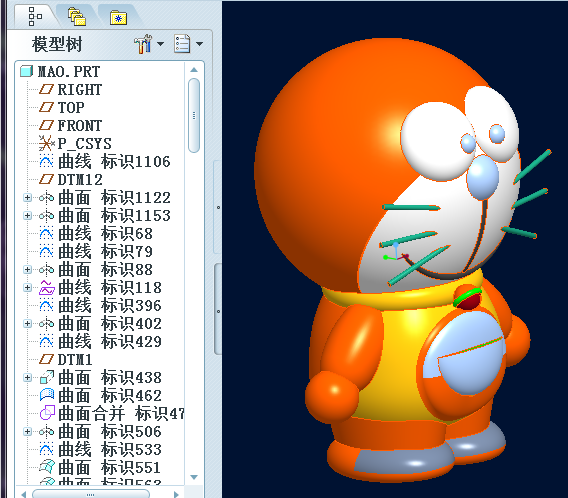The image size is (568, 498).
Task: Expand the 曲面 标识438 node
Action: [28, 378]
